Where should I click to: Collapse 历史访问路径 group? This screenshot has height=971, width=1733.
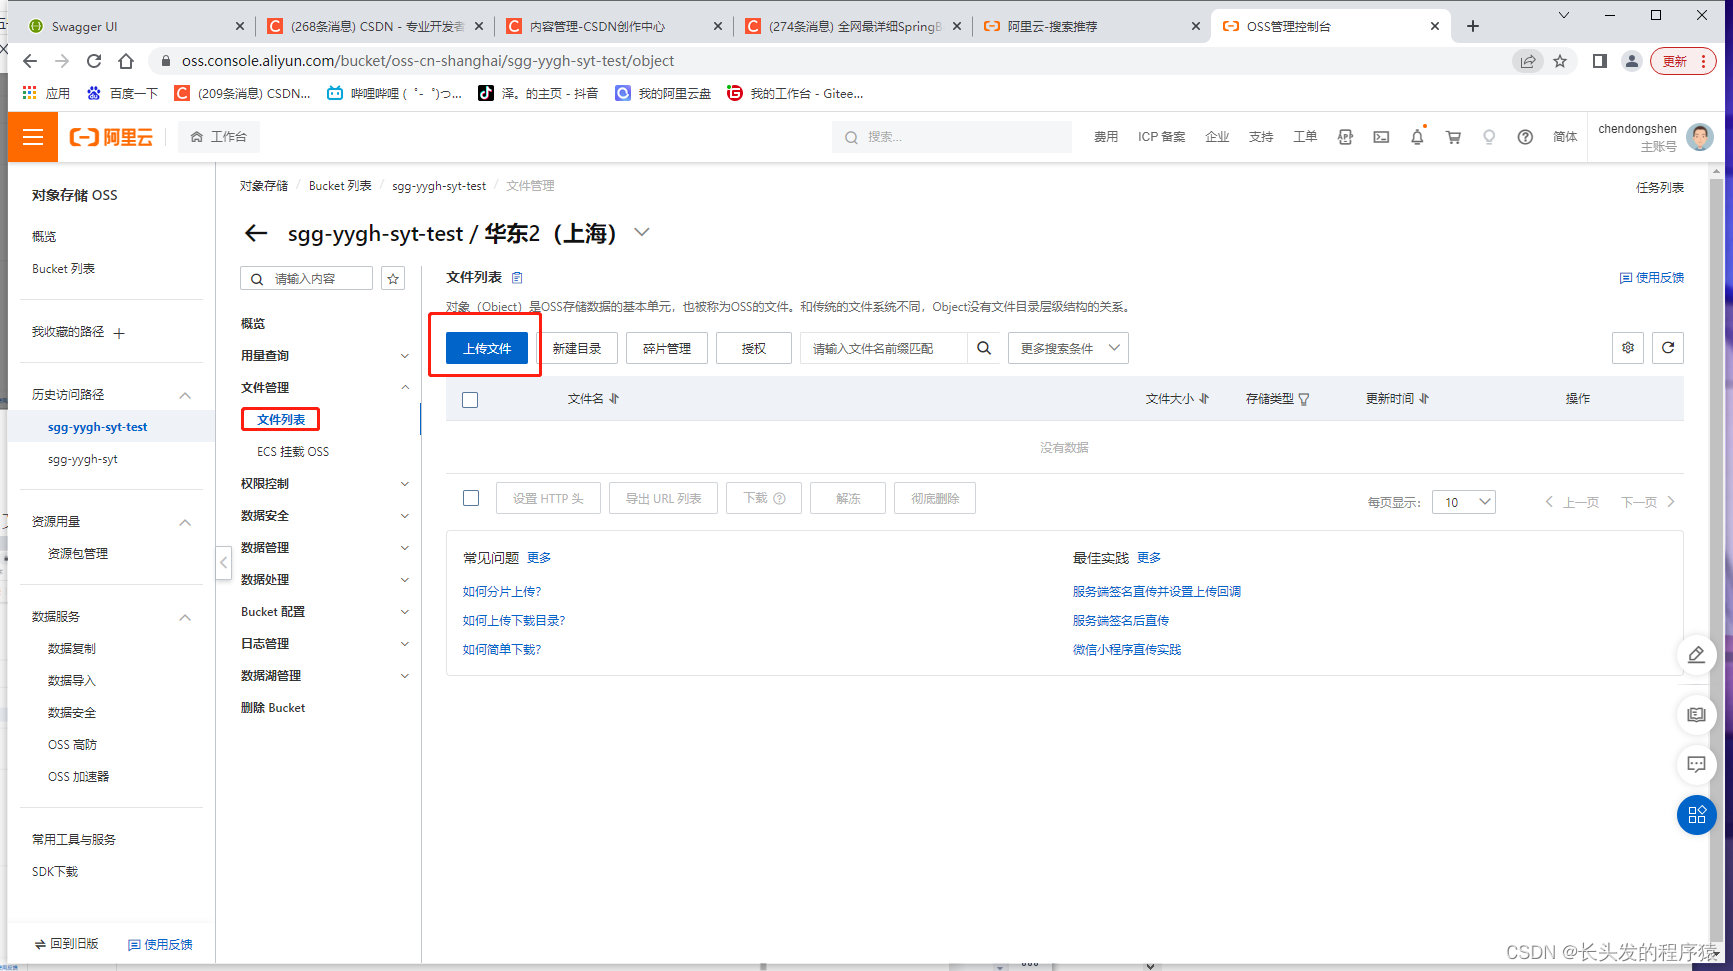[x=185, y=395]
